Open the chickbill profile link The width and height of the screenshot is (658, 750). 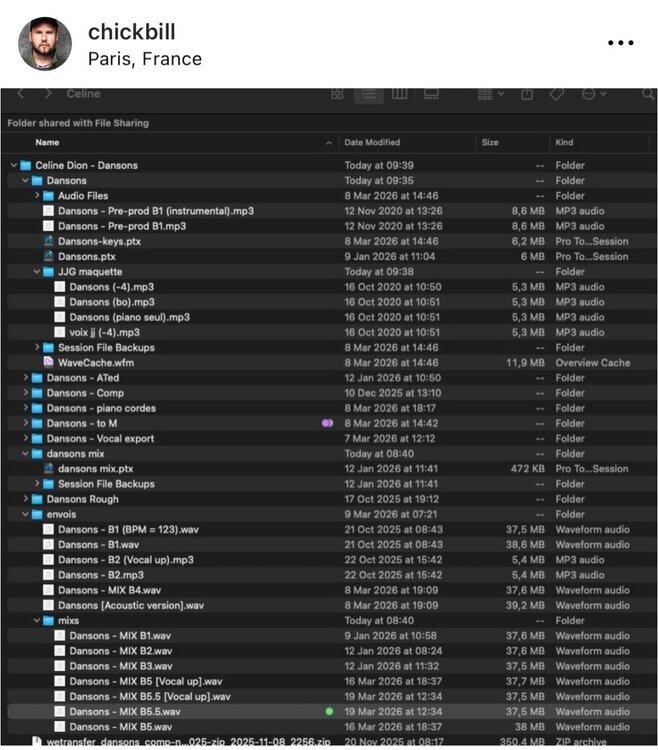click(125, 33)
